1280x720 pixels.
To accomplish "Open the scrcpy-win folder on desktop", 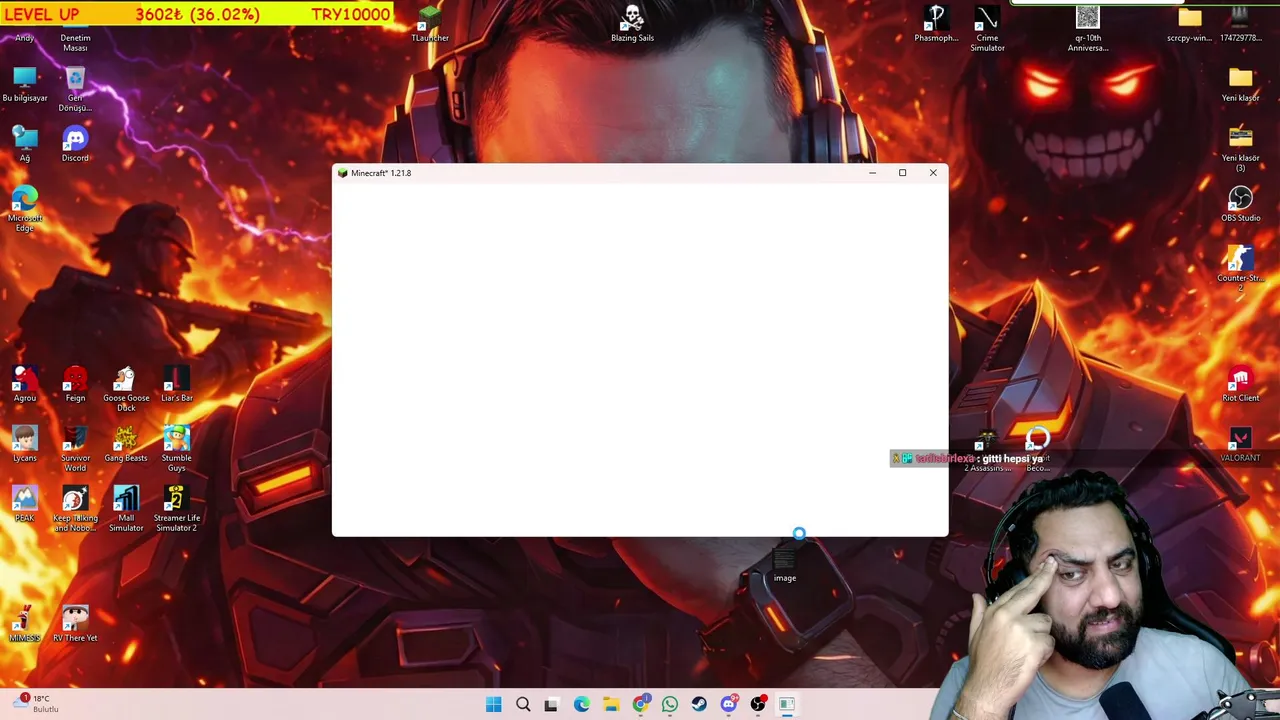I will [x=1189, y=24].
